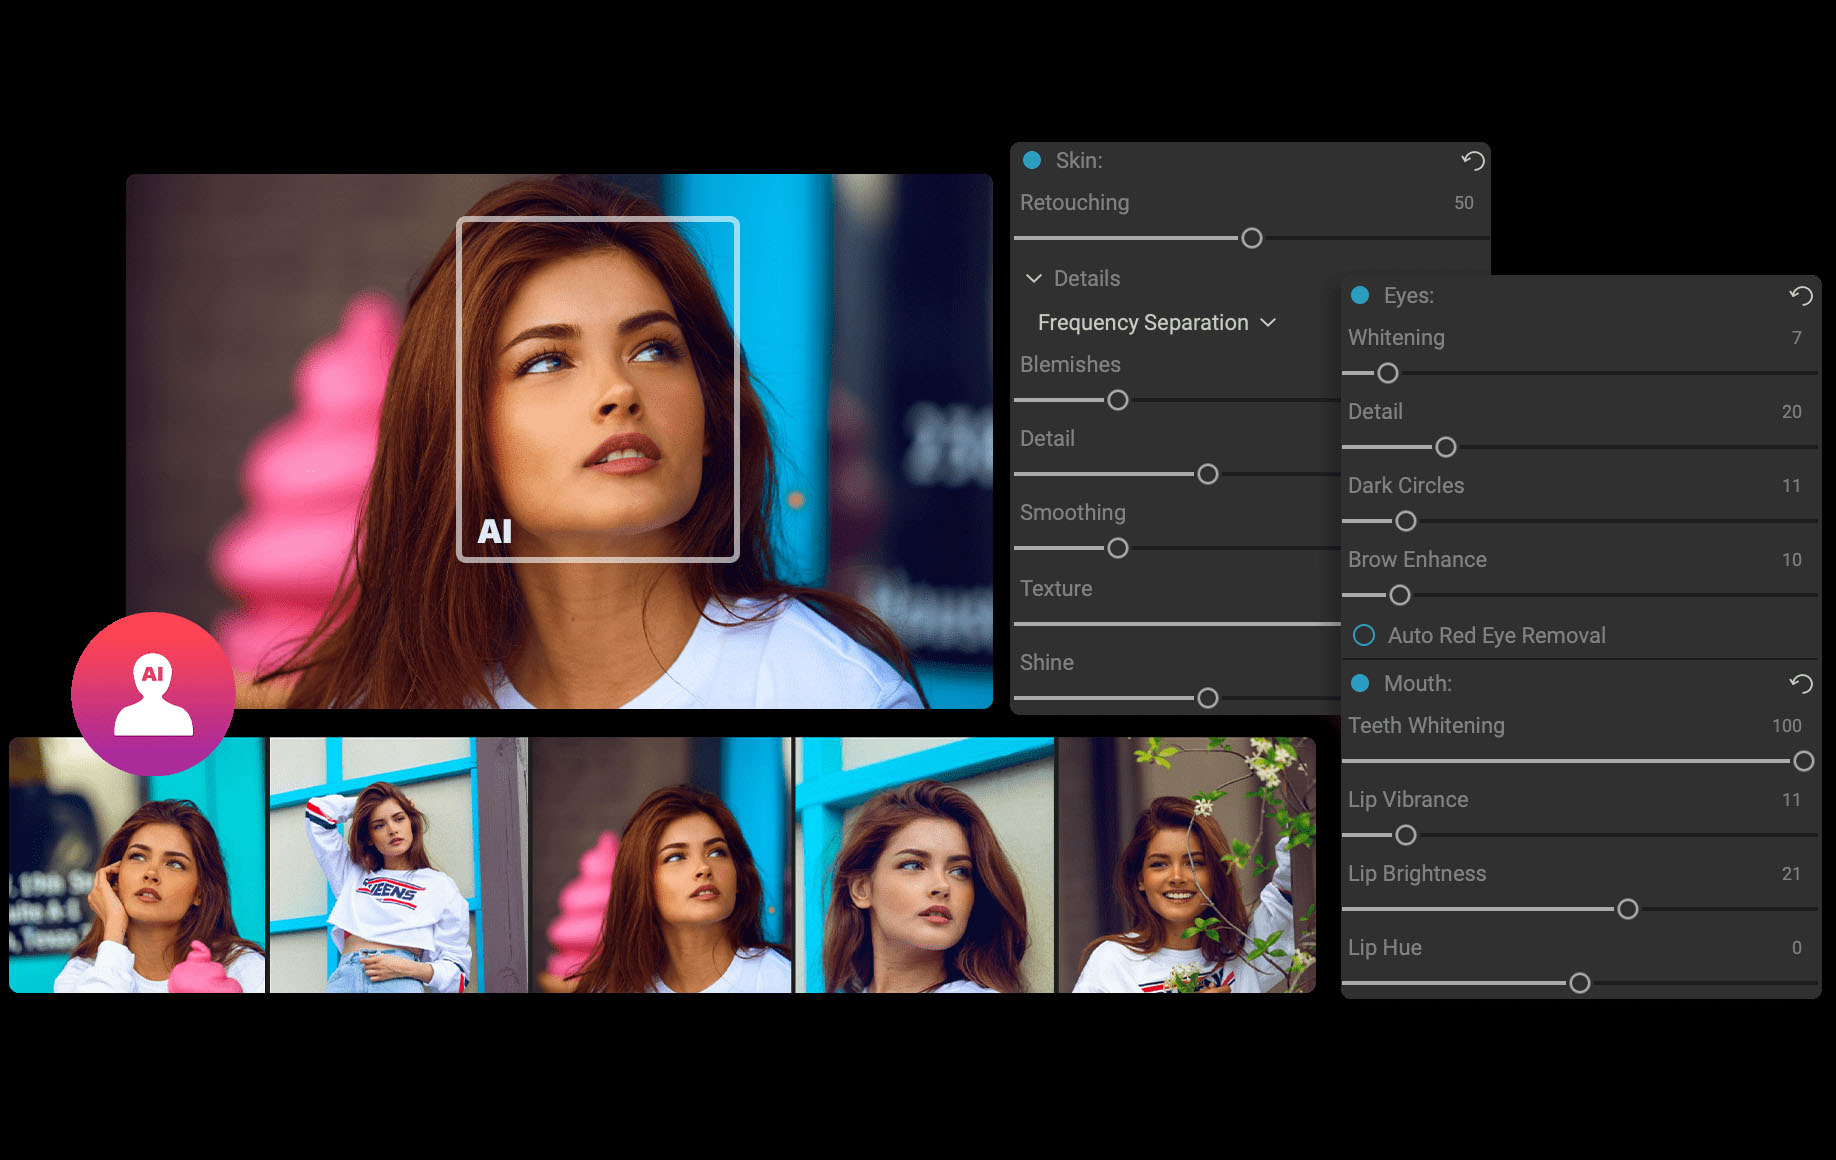Click the Lip Brightness value 21
Image resolution: width=1836 pixels, height=1160 pixels.
tap(1791, 874)
